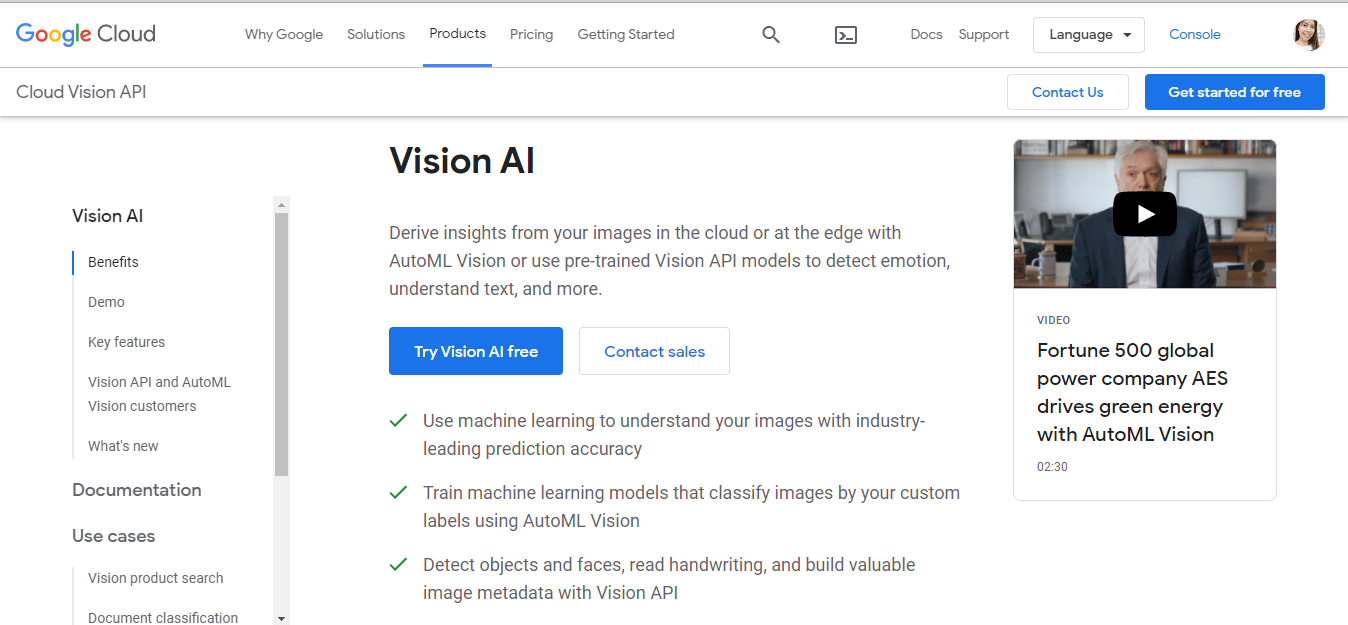Open the user profile avatar

1308,35
